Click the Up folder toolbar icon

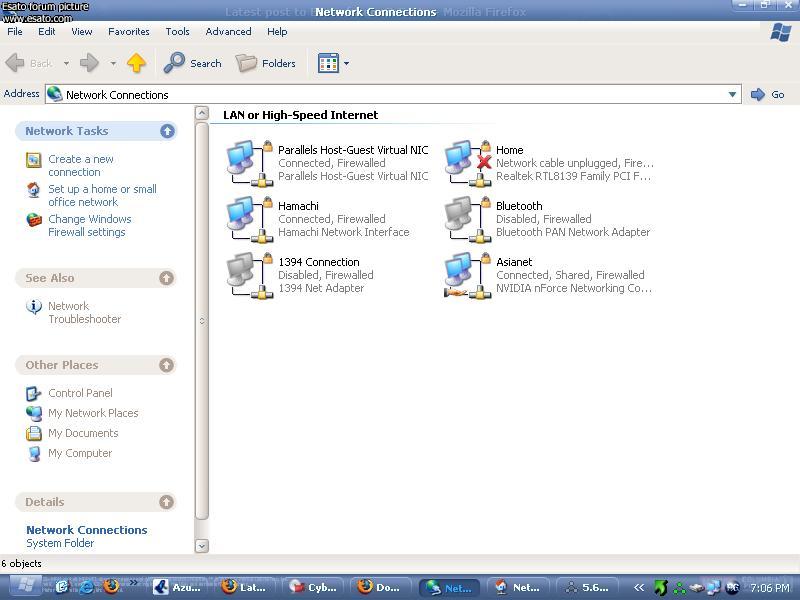(137, 63)
